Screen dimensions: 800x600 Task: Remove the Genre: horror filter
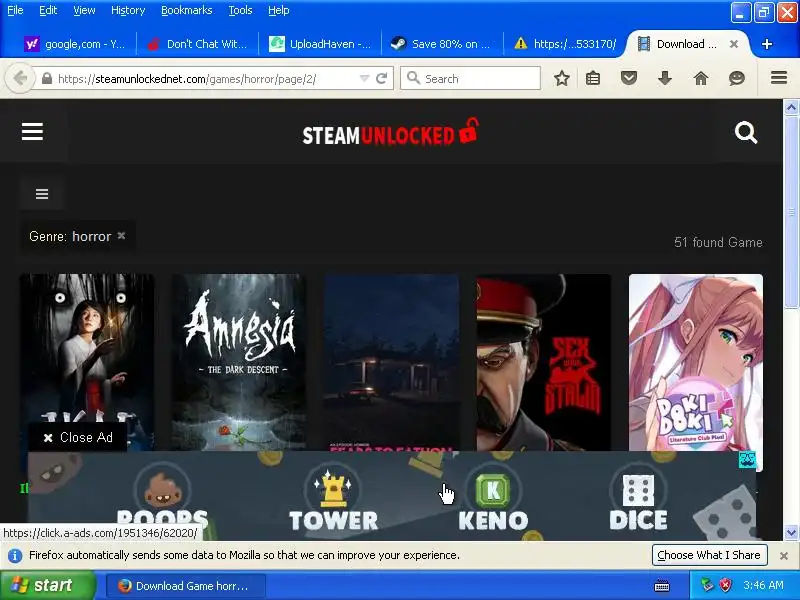point(121,236)
